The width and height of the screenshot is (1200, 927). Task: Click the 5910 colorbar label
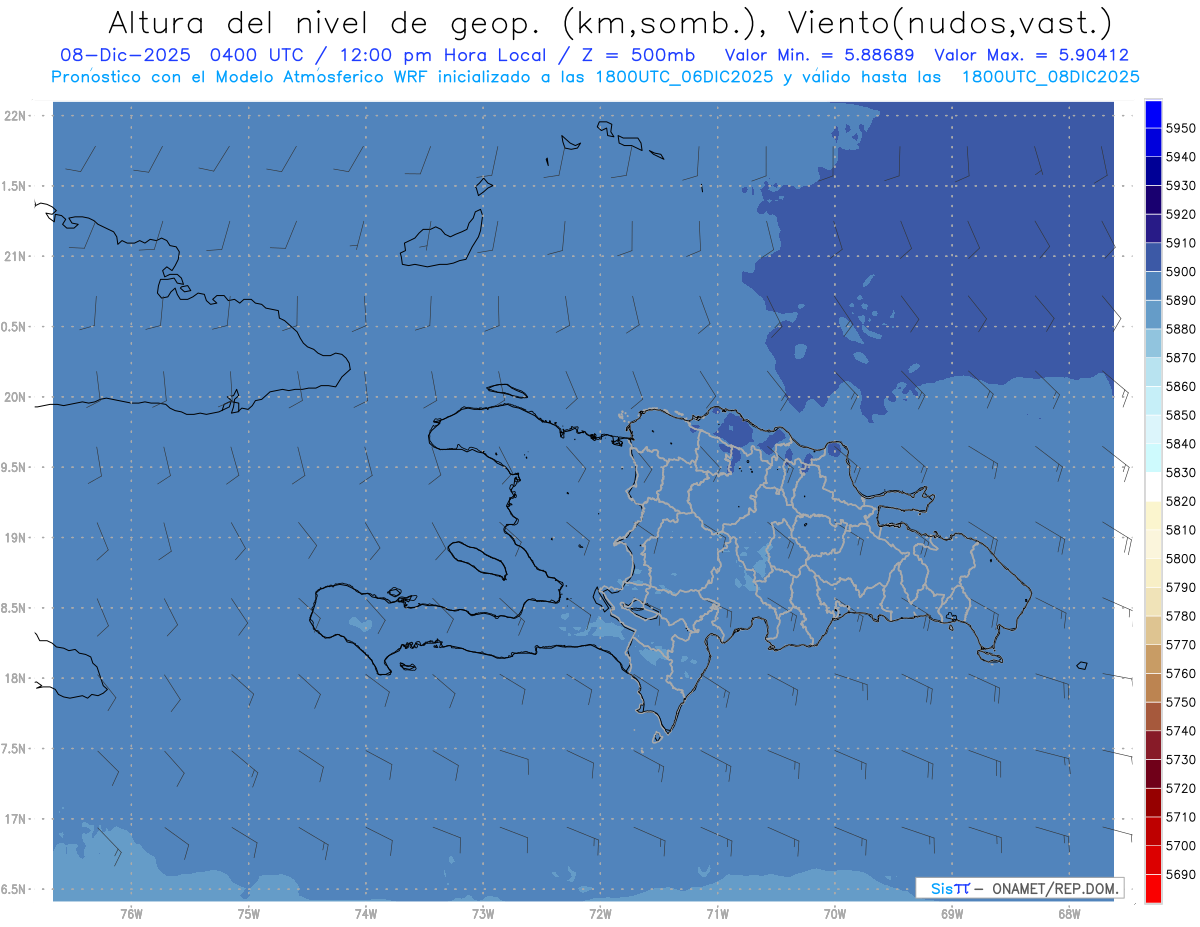tap(1180, 243)
